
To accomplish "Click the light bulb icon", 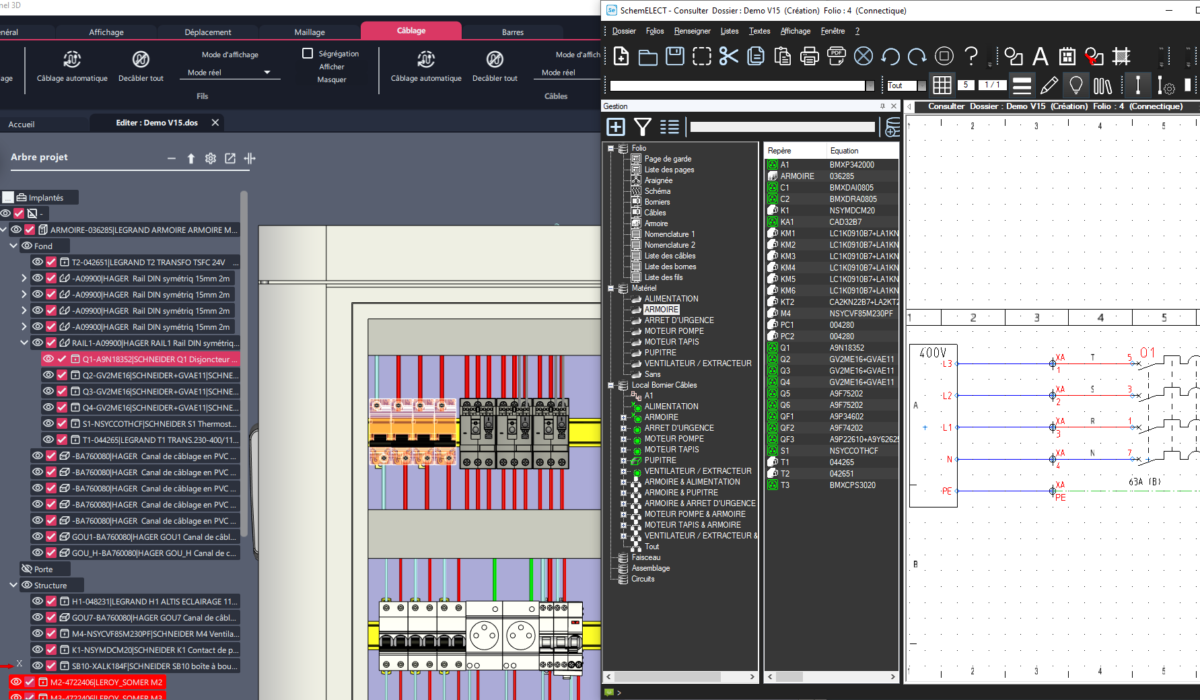I will [x=1076, y=85].
